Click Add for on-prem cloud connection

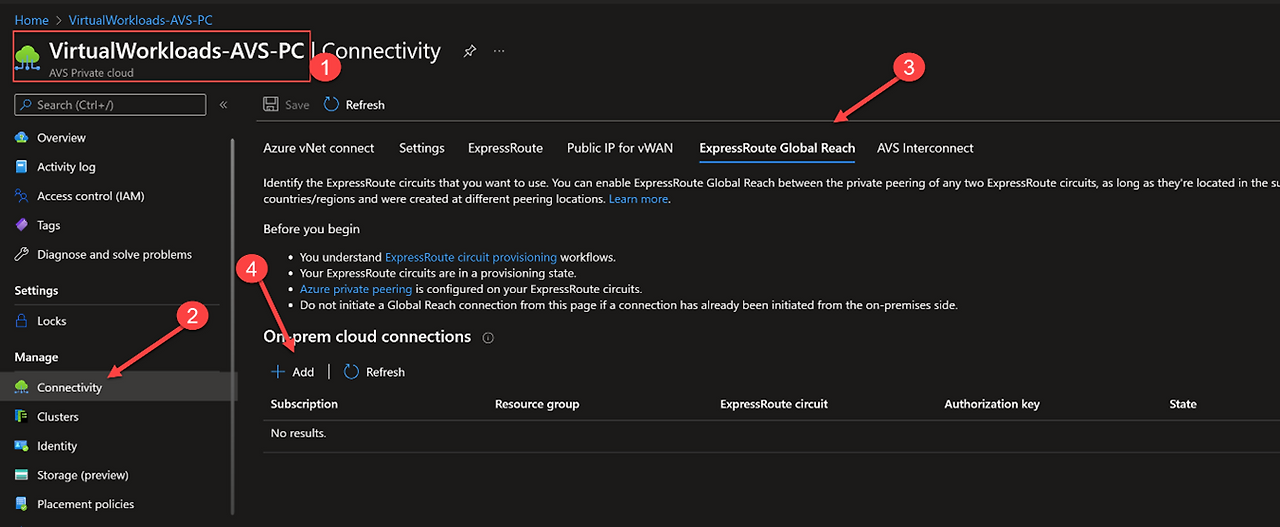[x=293, y=372]
